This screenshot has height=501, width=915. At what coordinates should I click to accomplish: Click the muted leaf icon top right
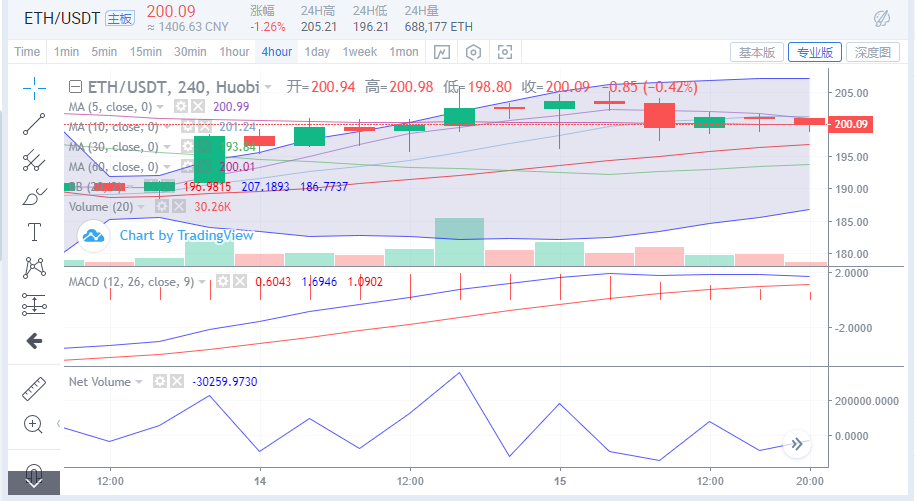(882, 18)
